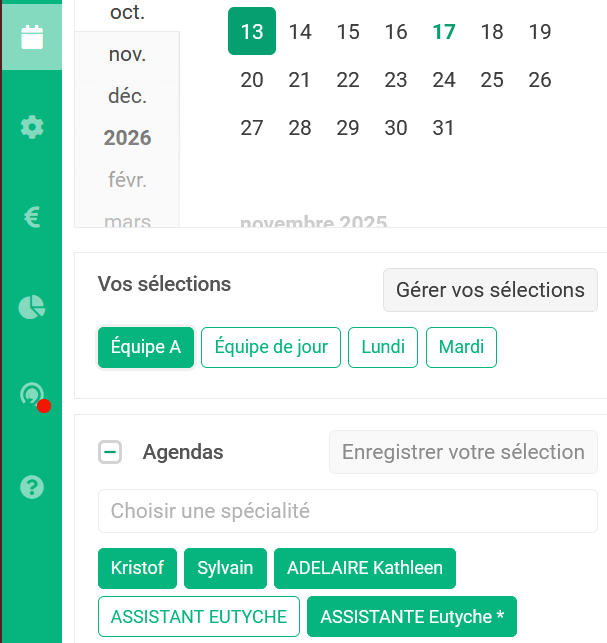This screenshot has width=607, height=643.
Task: Open the pie chart statistics icon
Action: coord(32,307)
